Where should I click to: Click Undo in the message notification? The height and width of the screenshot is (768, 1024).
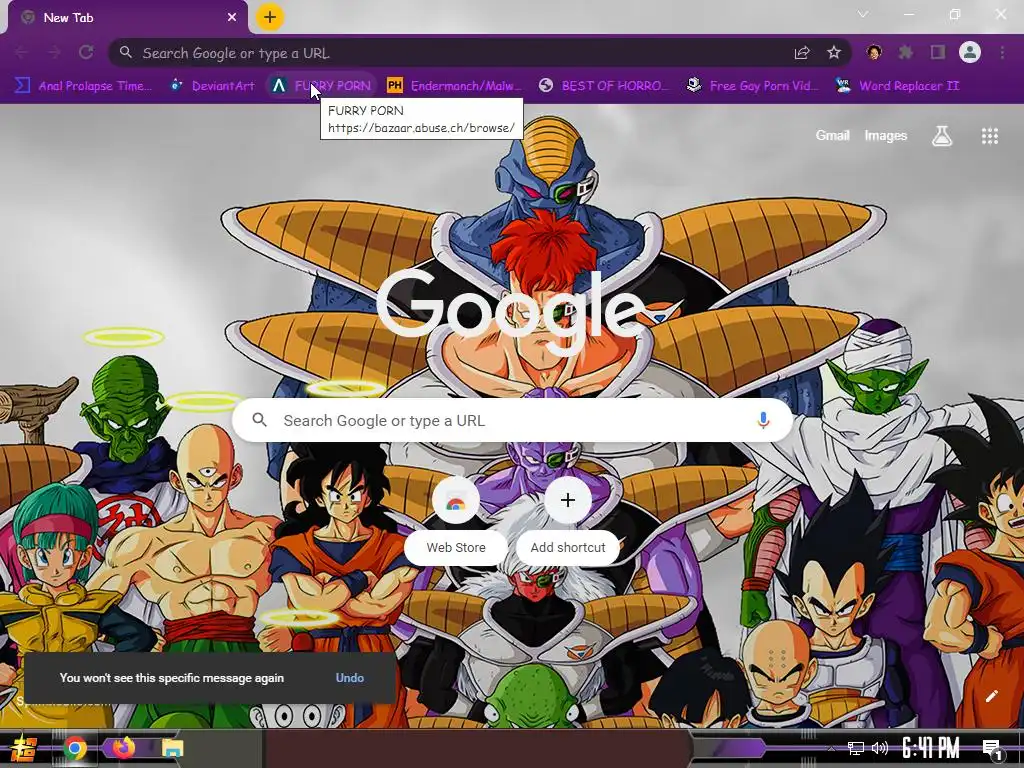pos(349,678)
